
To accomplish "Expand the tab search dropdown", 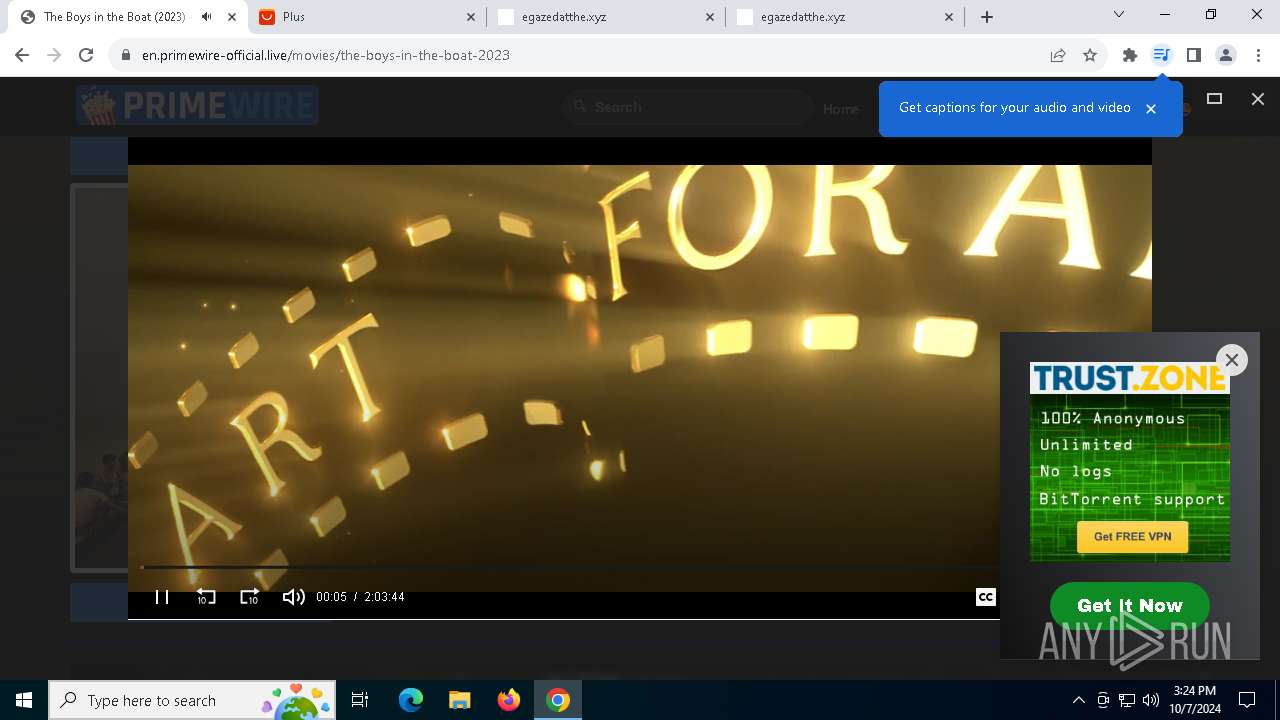I will (1119, 15).
